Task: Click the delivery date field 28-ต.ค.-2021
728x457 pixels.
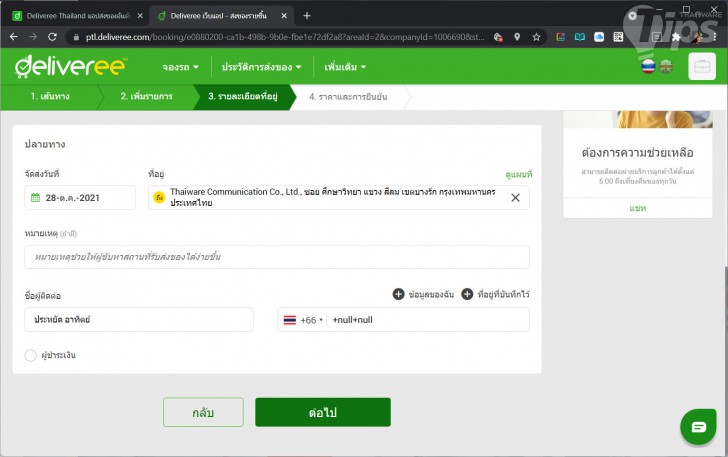Action: click(80, 198)
